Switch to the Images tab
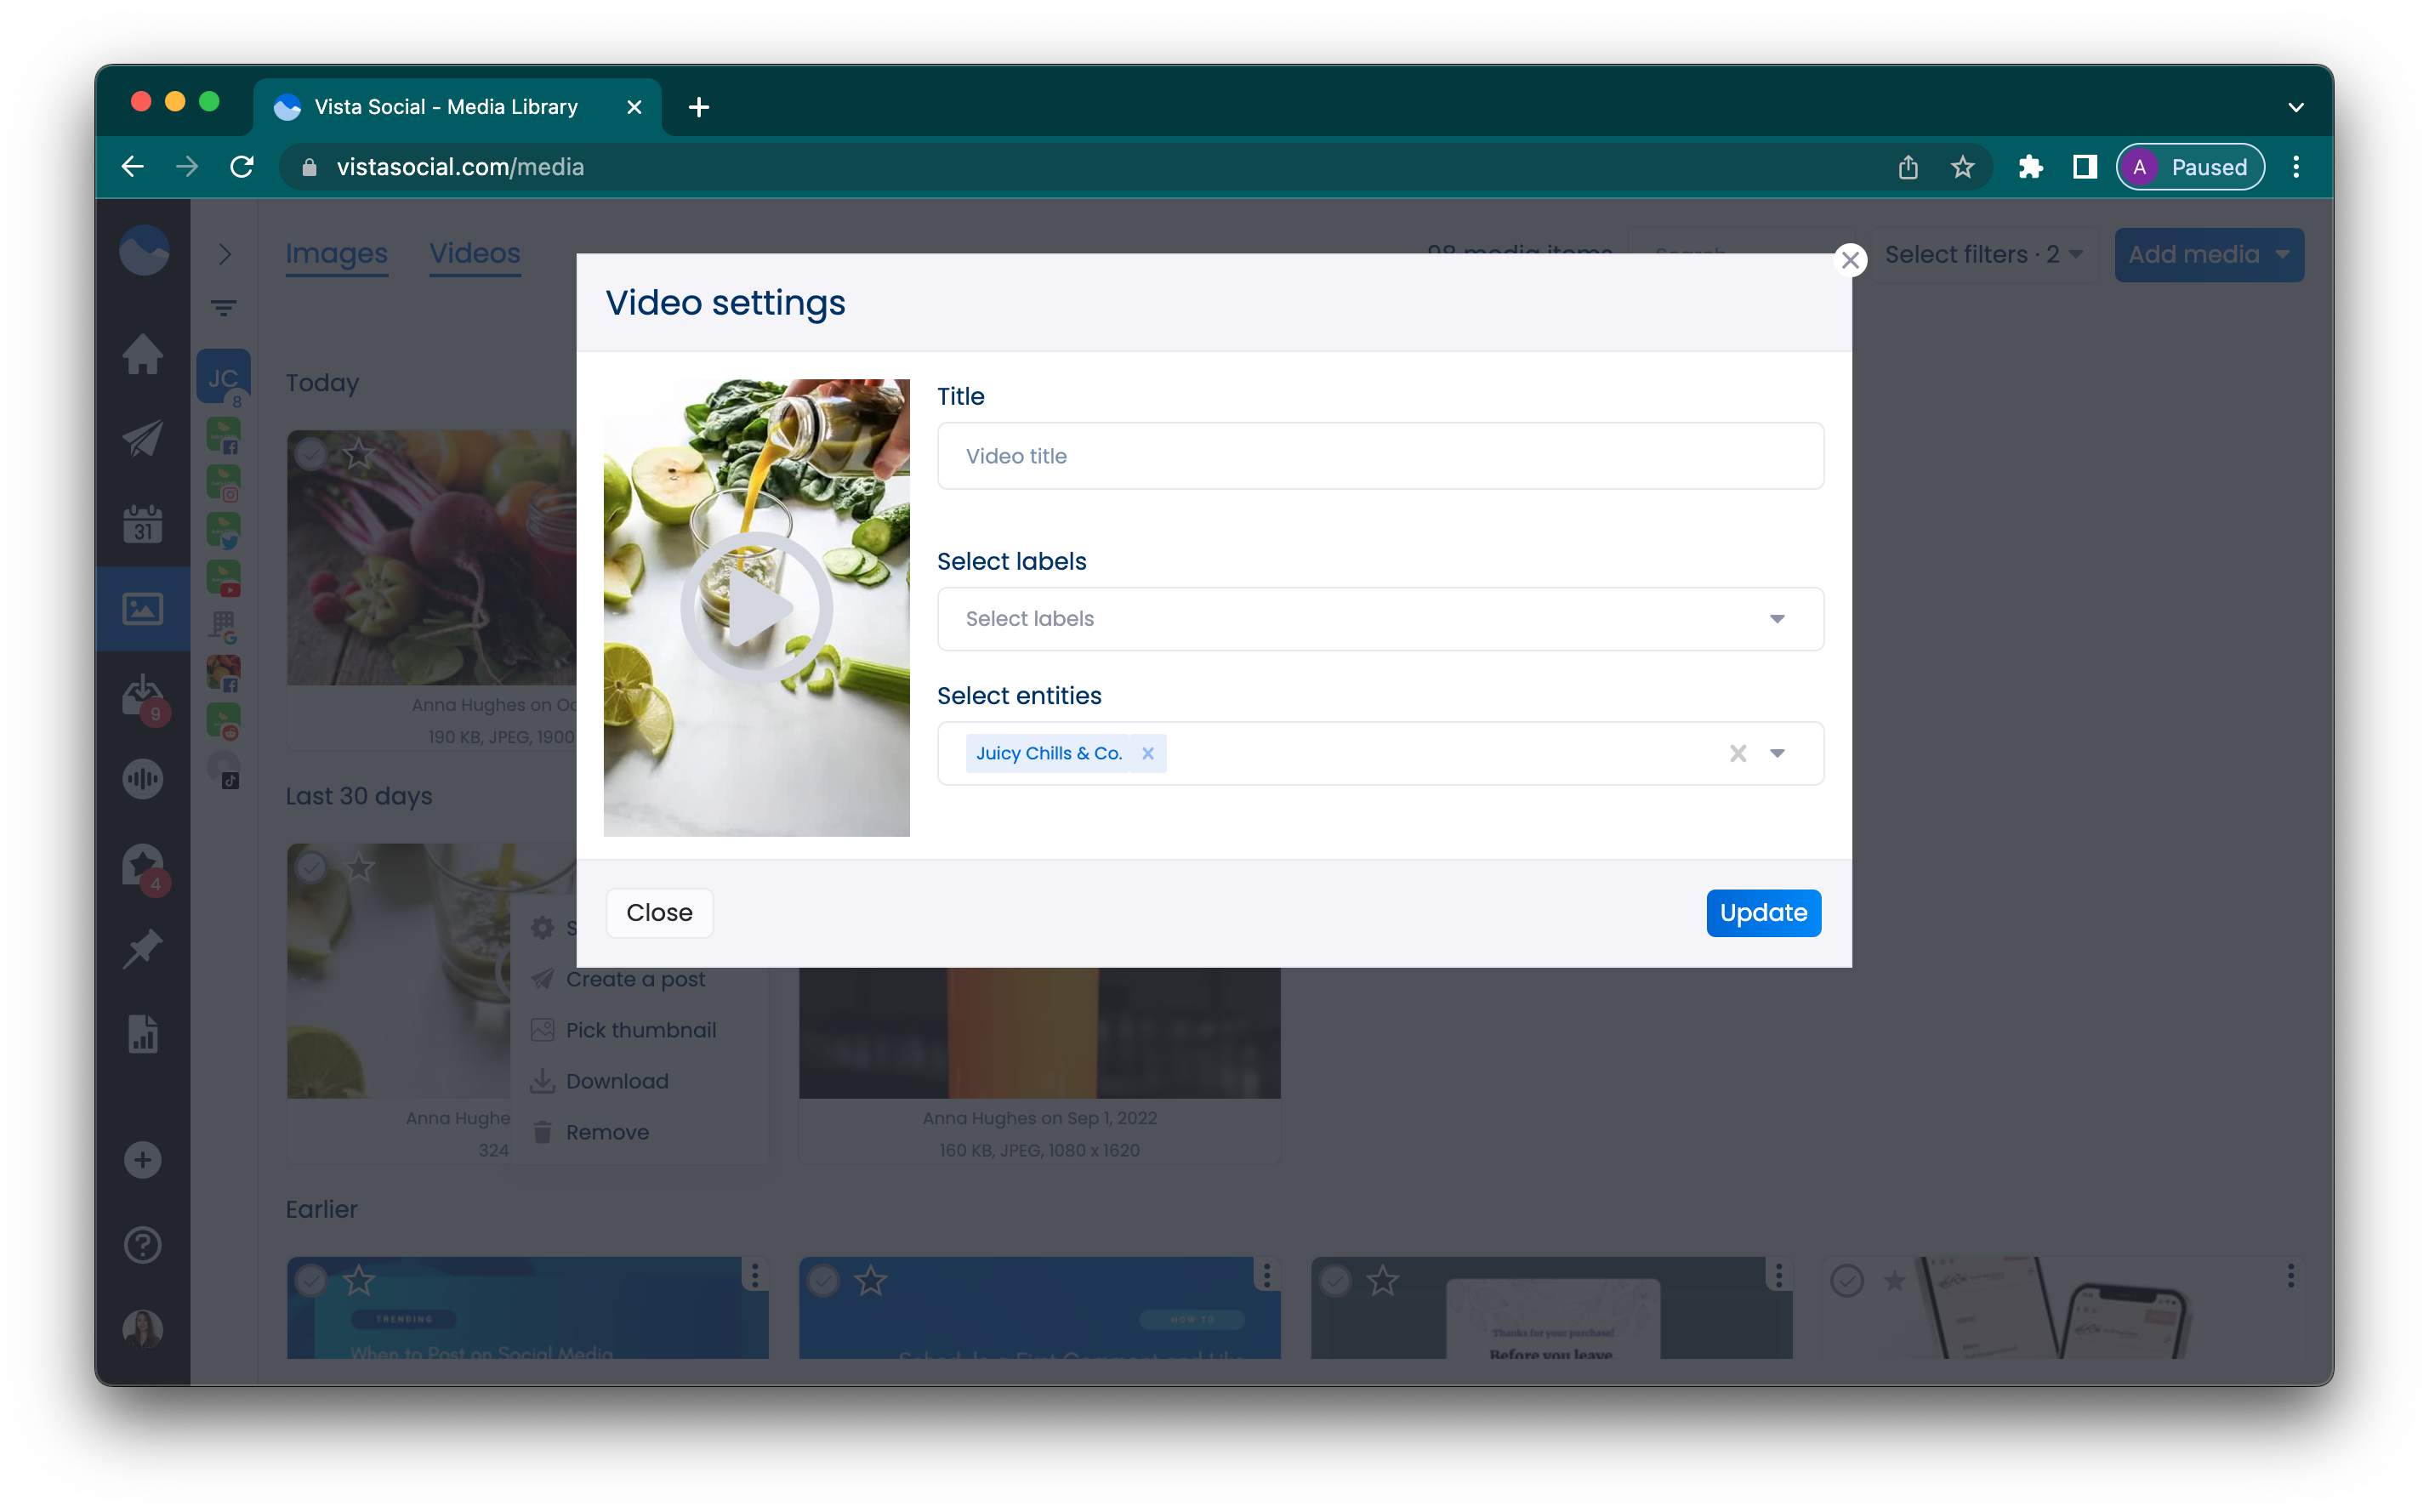The height and width of the screenshot is (1512, 2429). point(337,254)
